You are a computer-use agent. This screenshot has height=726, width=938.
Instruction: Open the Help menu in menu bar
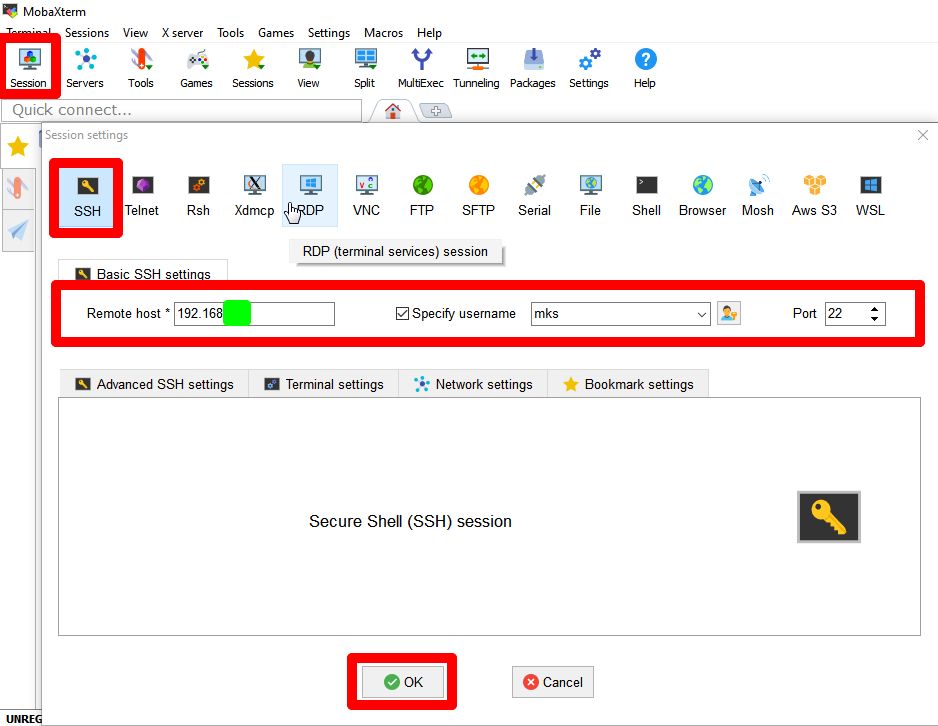tap(429, 32)
